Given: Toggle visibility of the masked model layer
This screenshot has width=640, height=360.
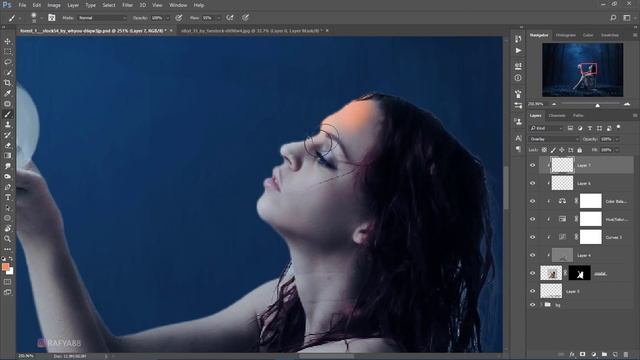Looking at the screenshot, I should click(x=532, y=273).
